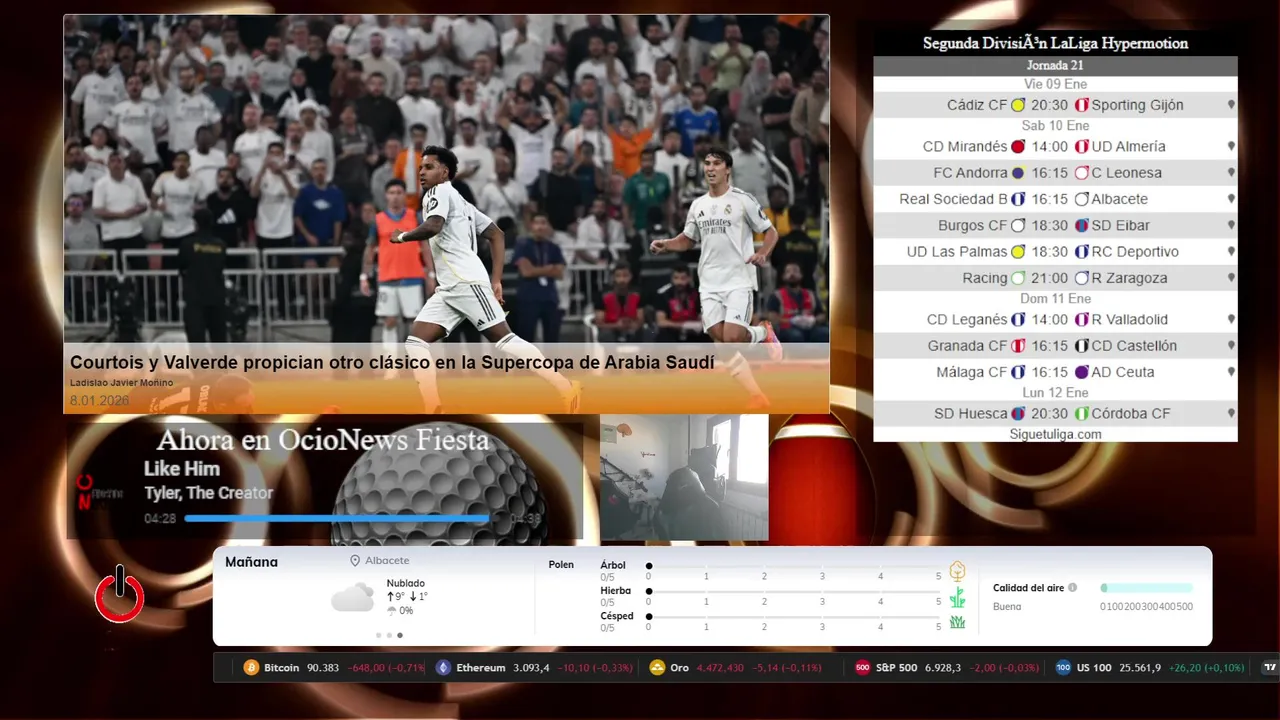The height and width of the screenshot is (720, 1280).
Task: Open the Siguetuliga.com link
Action: (x=1055, y=434)
